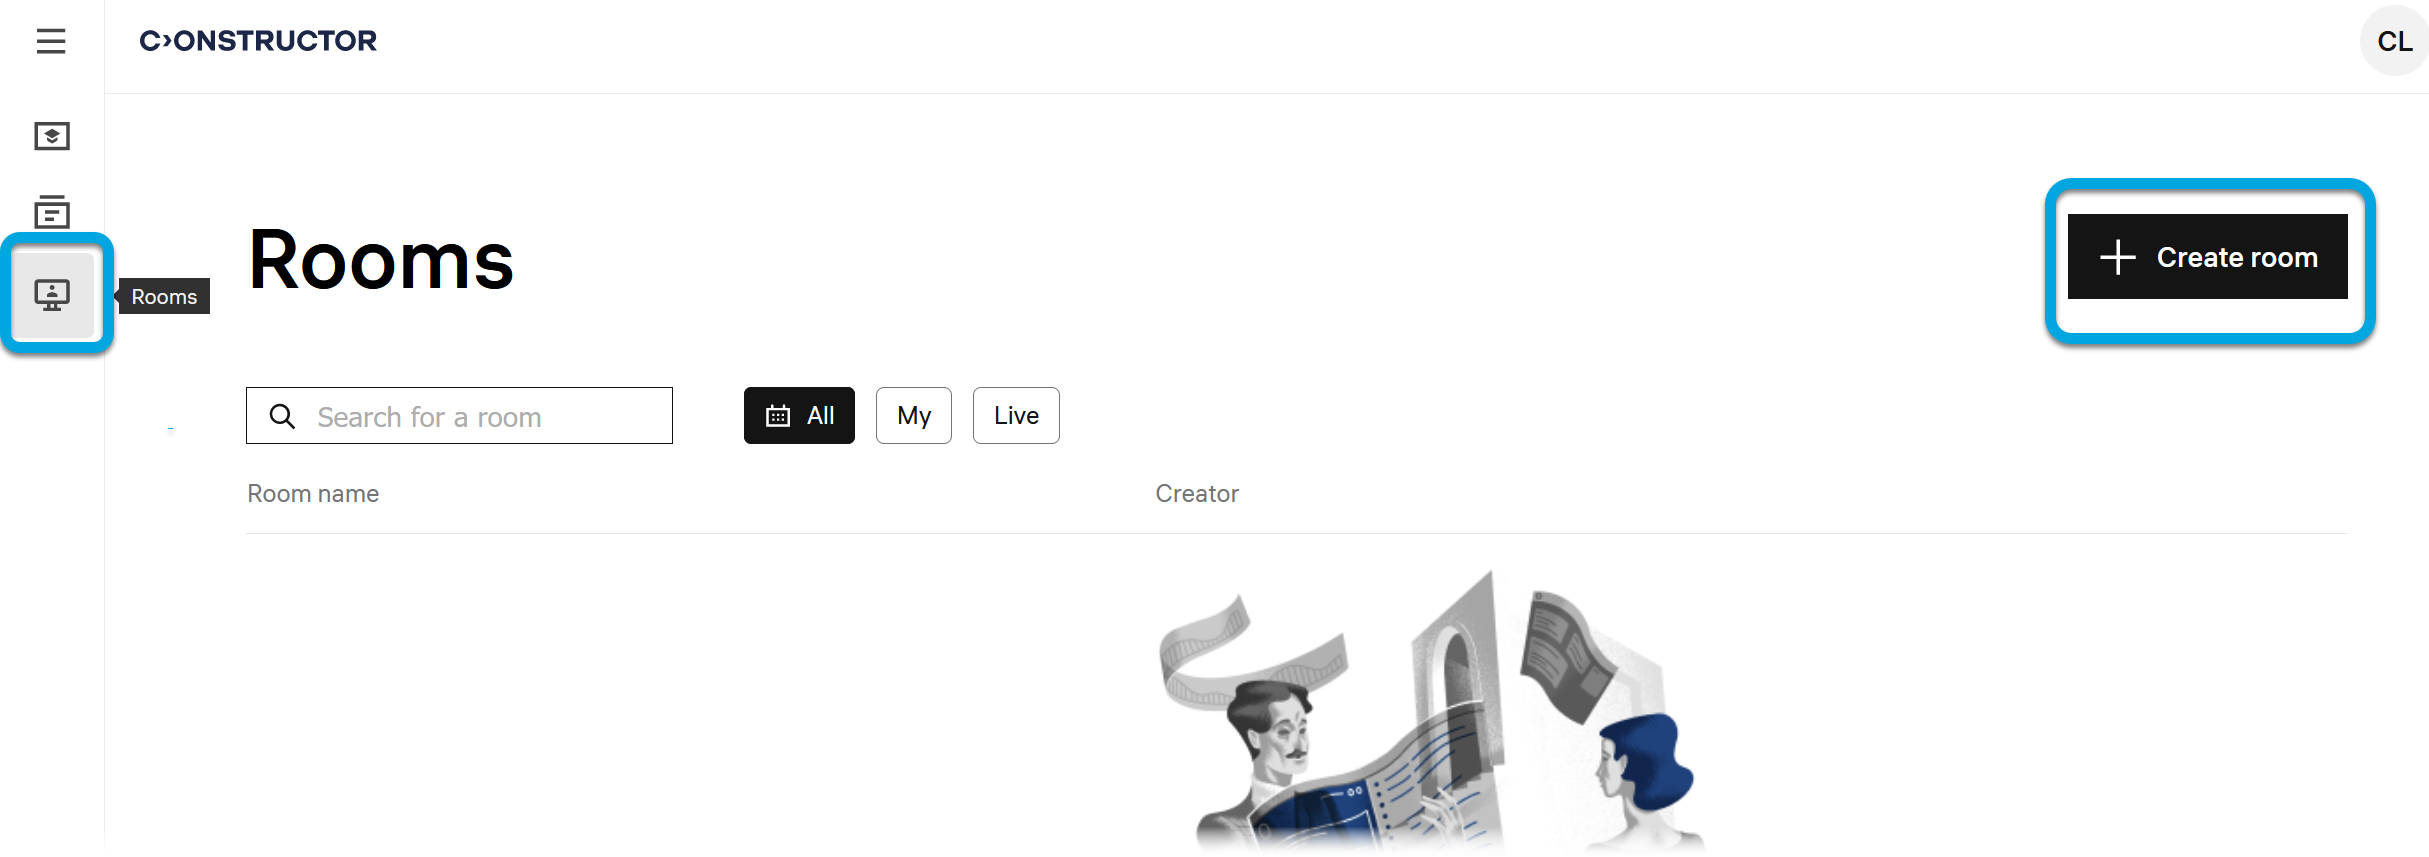Click the plus icon on Create room
The image size is (2429, 857).
click(x=2117, y=257)
